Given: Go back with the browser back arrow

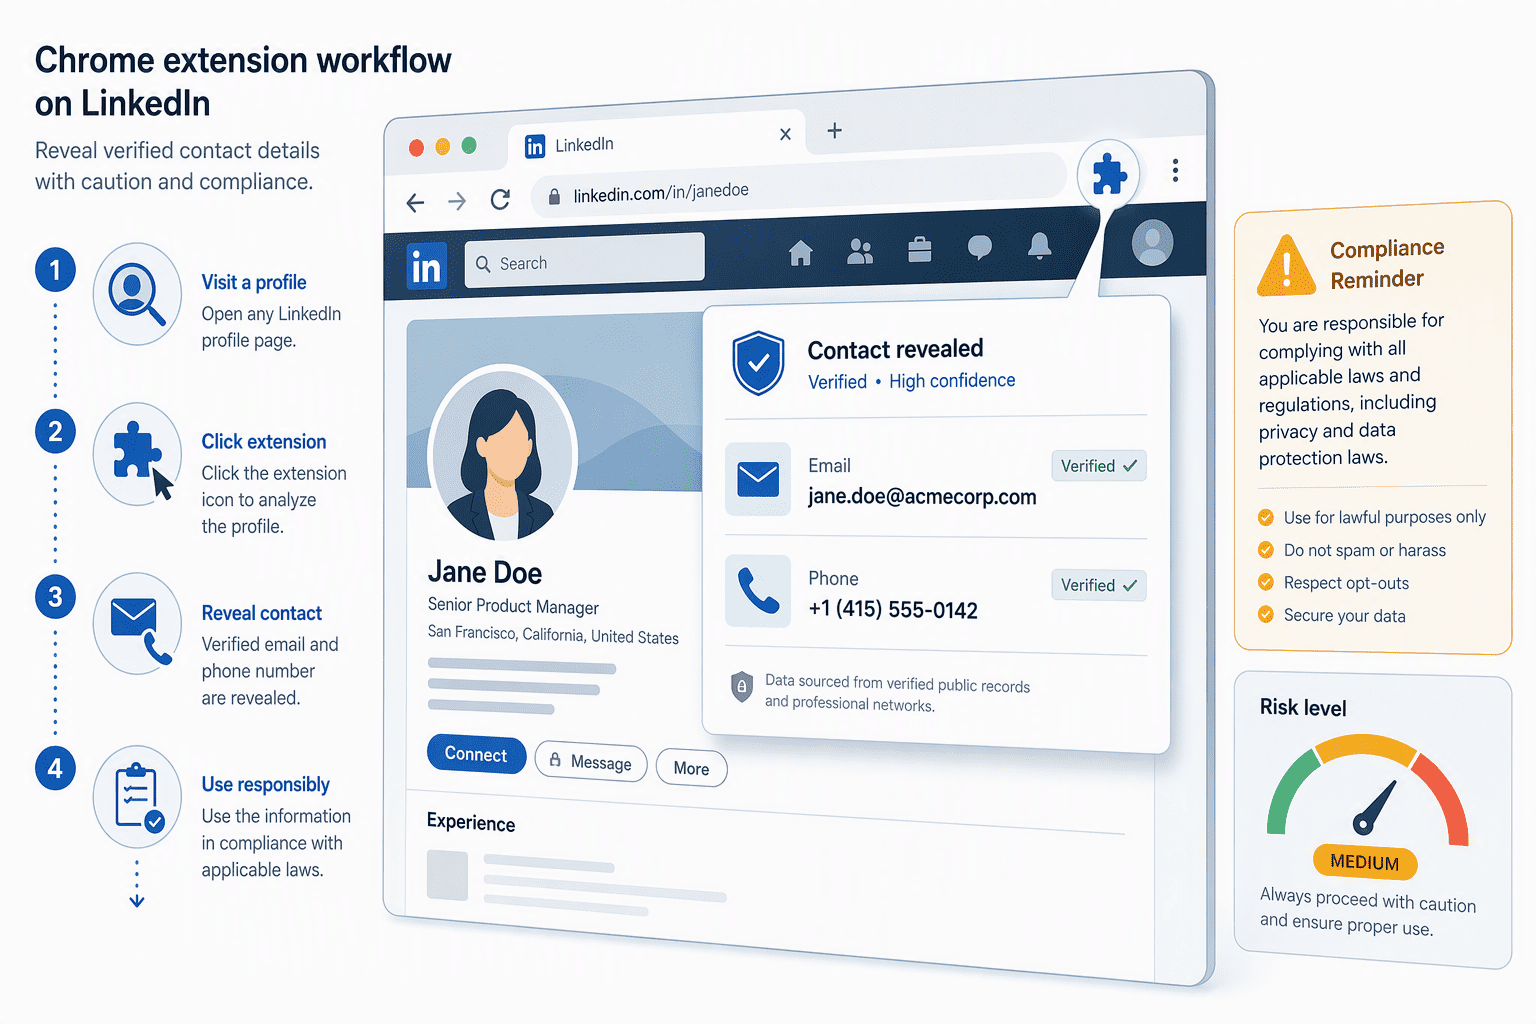Looking at the screenshot, I should pyautogui.click(x=416, y=203).
